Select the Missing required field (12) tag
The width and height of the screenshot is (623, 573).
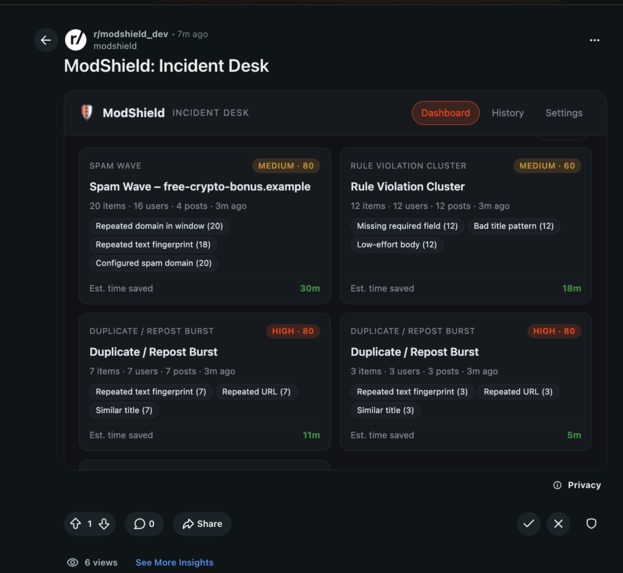407,226
